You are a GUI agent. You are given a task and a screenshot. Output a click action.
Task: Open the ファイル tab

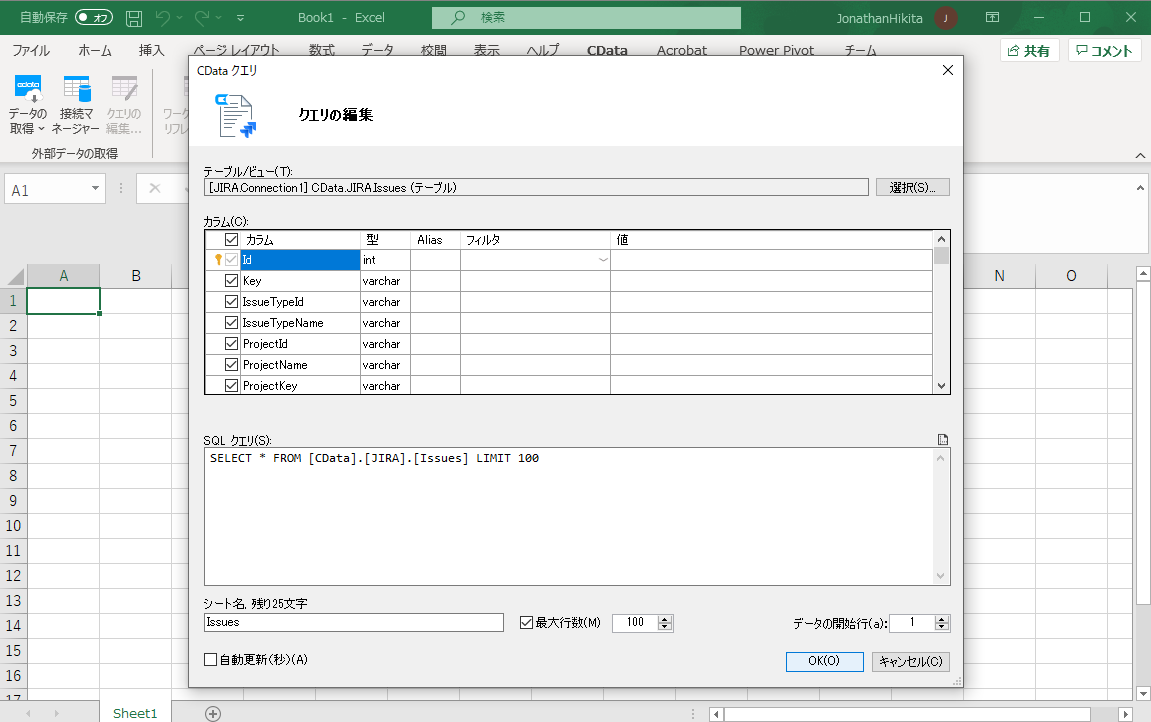[x=31, y=50]
